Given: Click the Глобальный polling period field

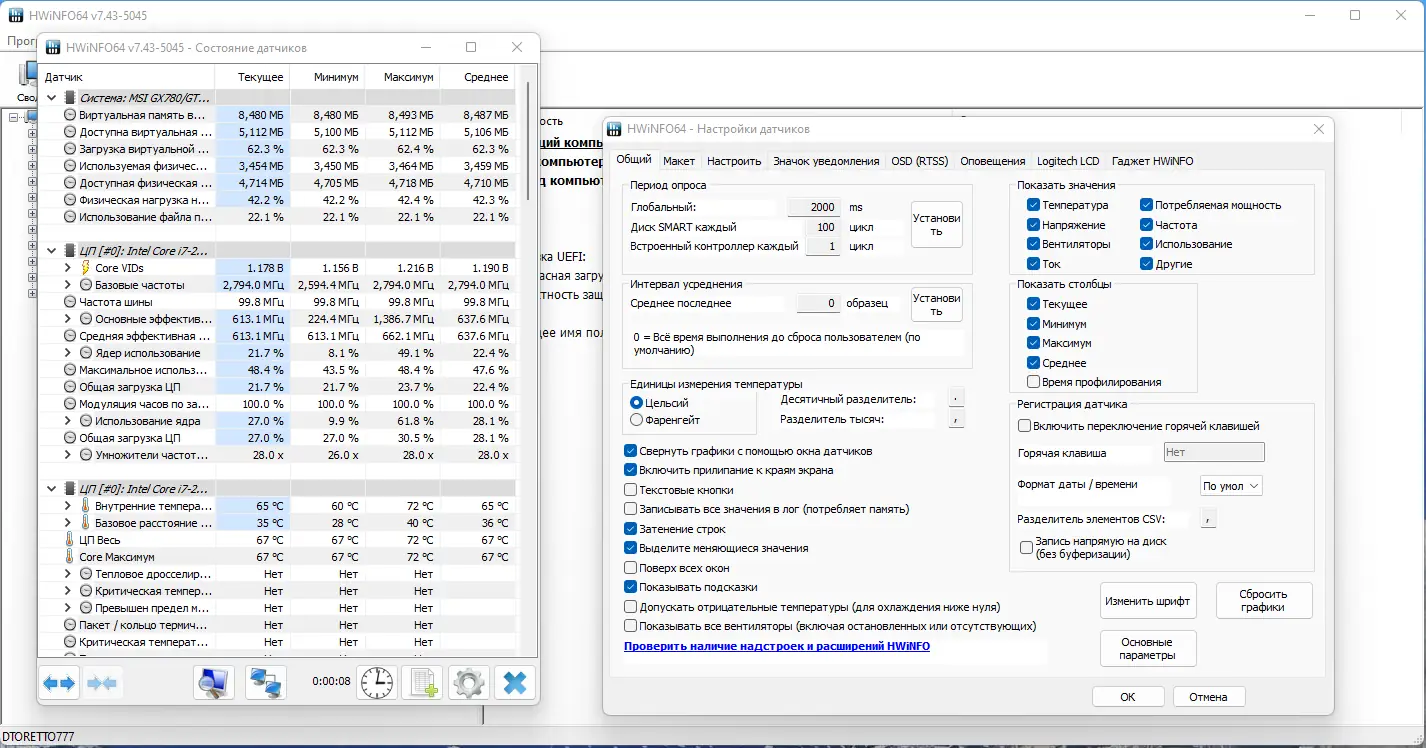Looking at the screenshot, I should point(813,207).
